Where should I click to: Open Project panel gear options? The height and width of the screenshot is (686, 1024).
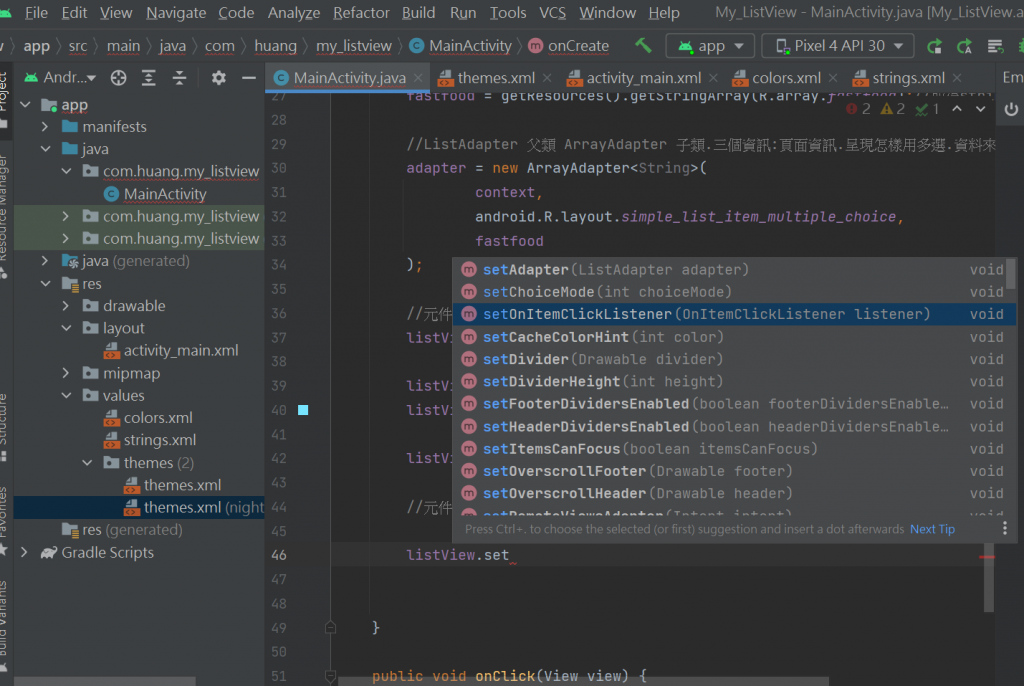tap(219, 78)
